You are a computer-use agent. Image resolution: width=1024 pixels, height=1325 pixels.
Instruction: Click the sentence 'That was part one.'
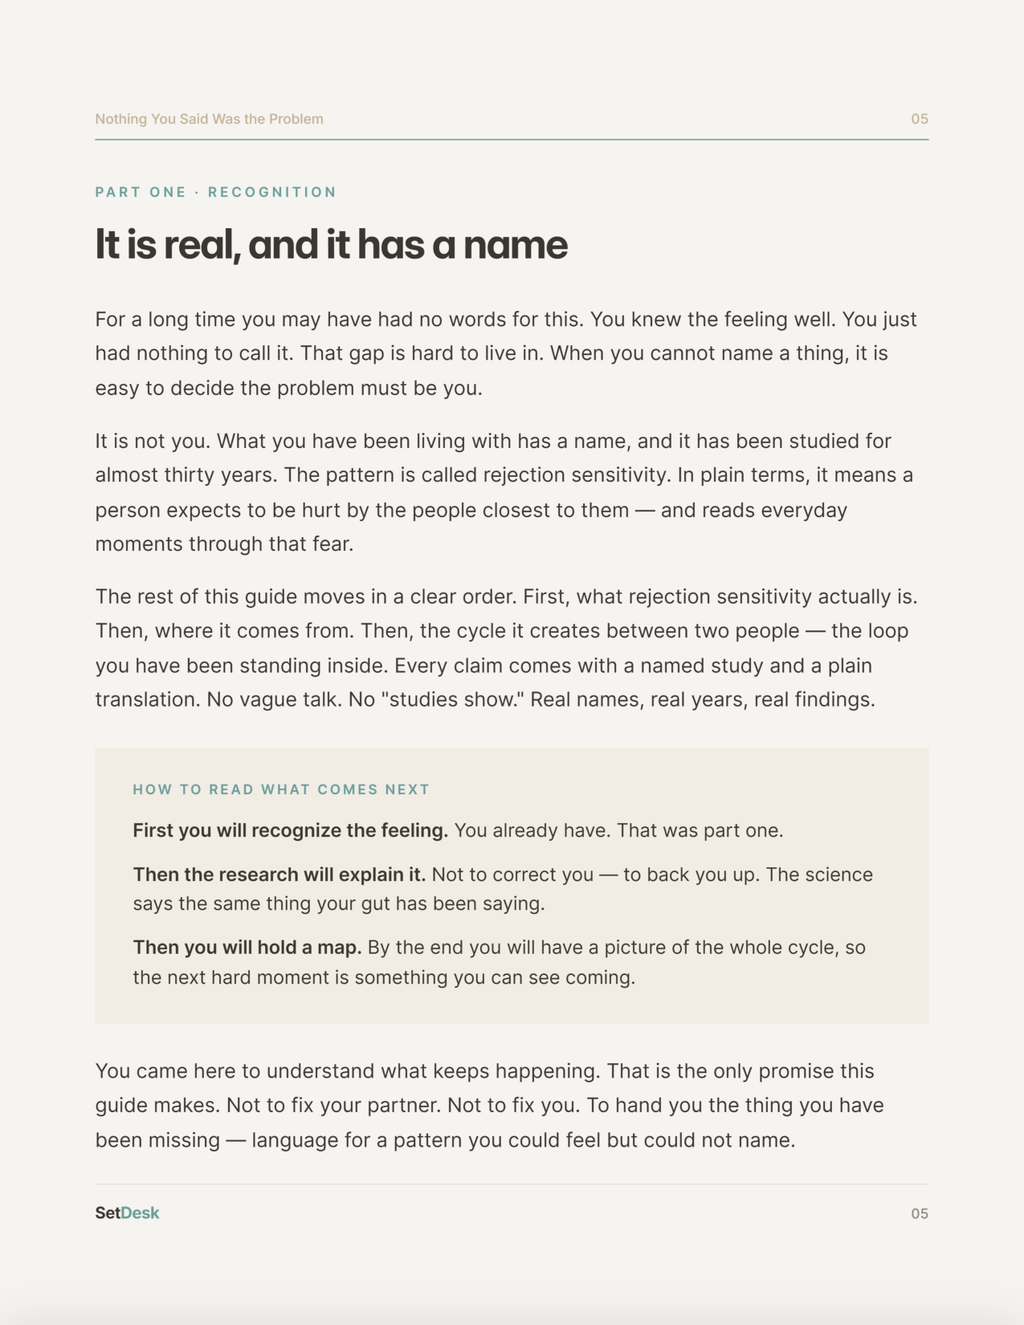700,831
